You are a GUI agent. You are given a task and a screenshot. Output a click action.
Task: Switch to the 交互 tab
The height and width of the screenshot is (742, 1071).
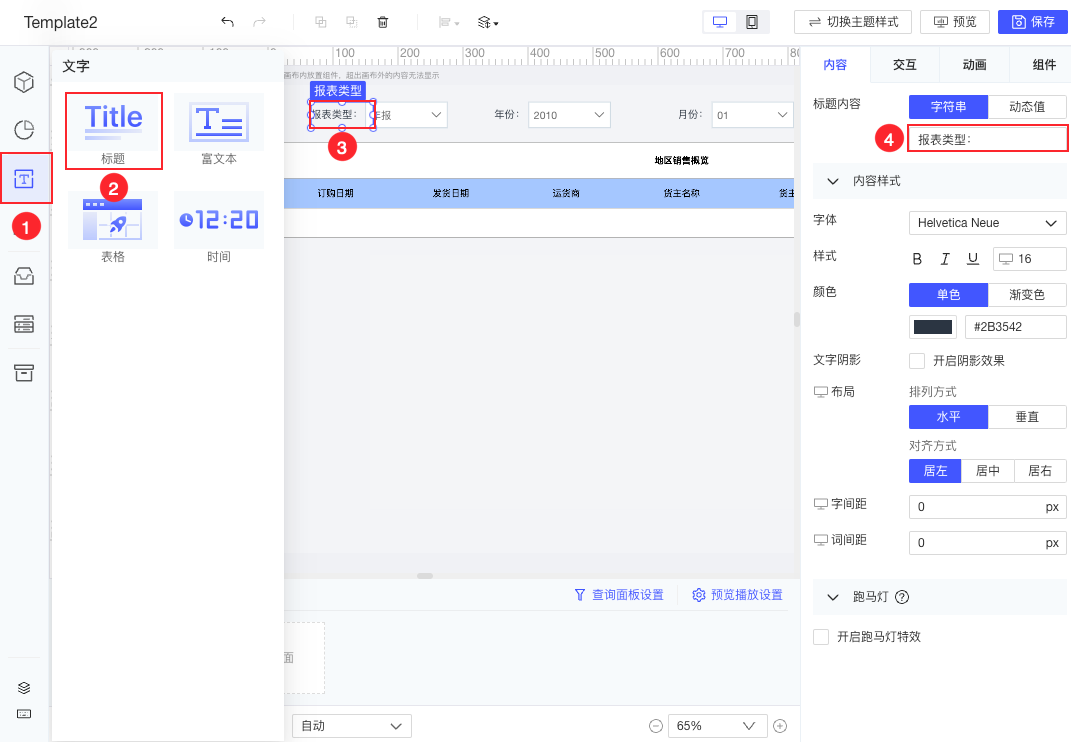click(904, 65)
